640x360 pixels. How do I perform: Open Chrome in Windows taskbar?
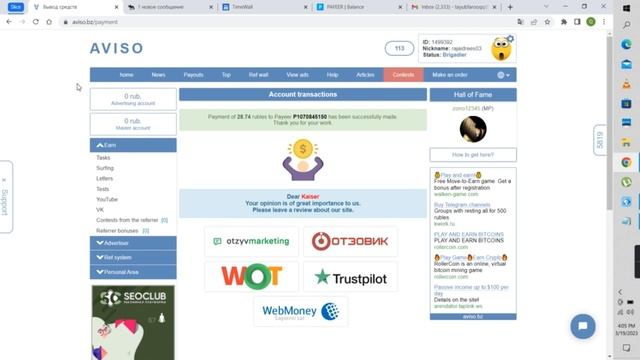pos(627,162)
